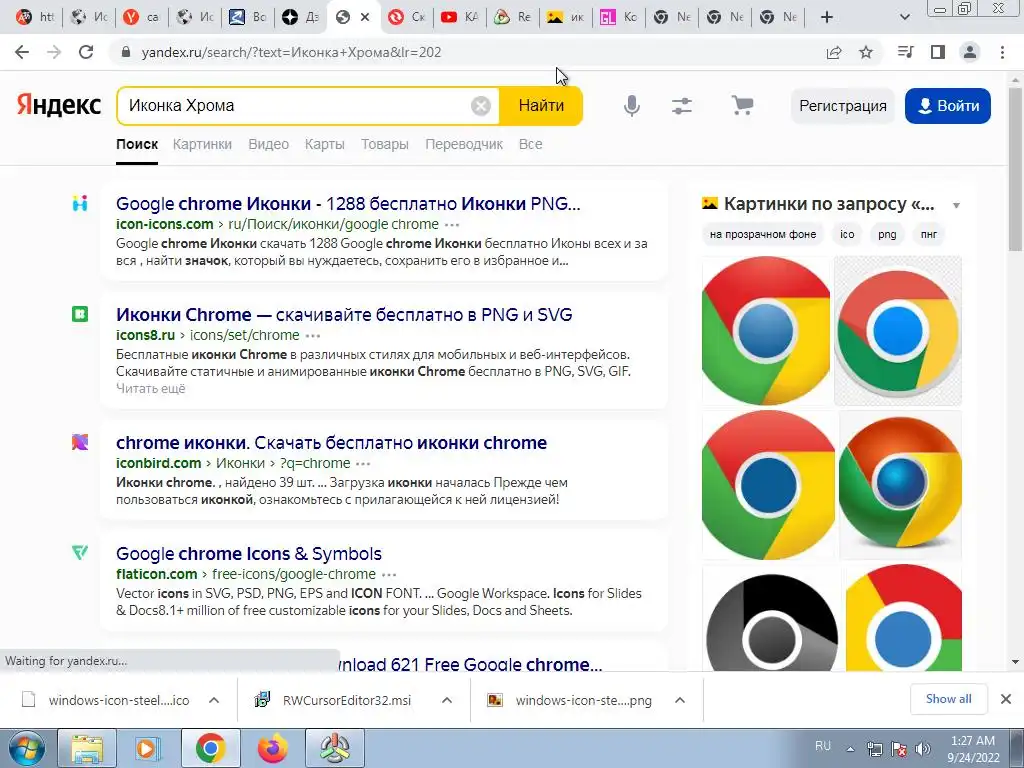Switch to the Карты tab
1024x768 pixels.
click(325, 144)
